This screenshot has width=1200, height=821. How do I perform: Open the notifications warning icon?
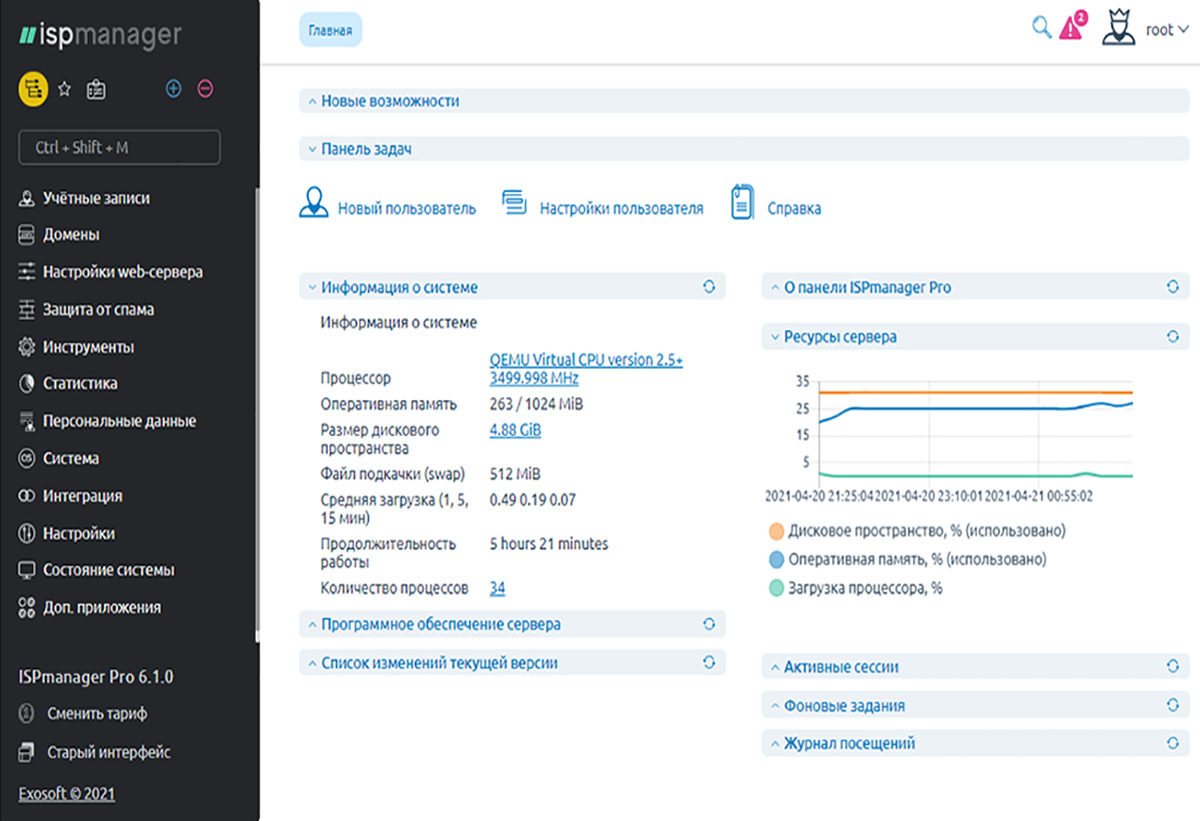coord(1072,27)
